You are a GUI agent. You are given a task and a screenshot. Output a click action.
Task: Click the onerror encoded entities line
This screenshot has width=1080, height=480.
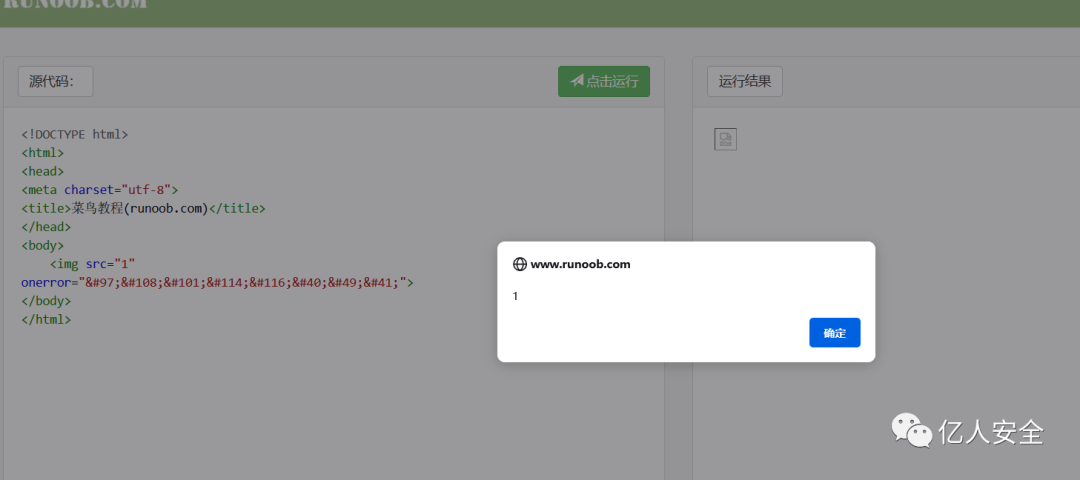[218, 282]
